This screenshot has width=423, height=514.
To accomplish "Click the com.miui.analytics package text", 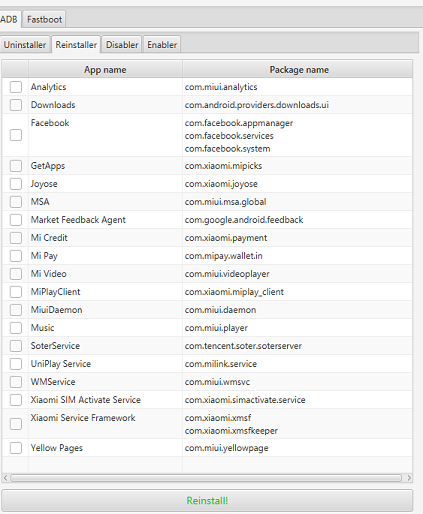I will click(x=221, y=87).
